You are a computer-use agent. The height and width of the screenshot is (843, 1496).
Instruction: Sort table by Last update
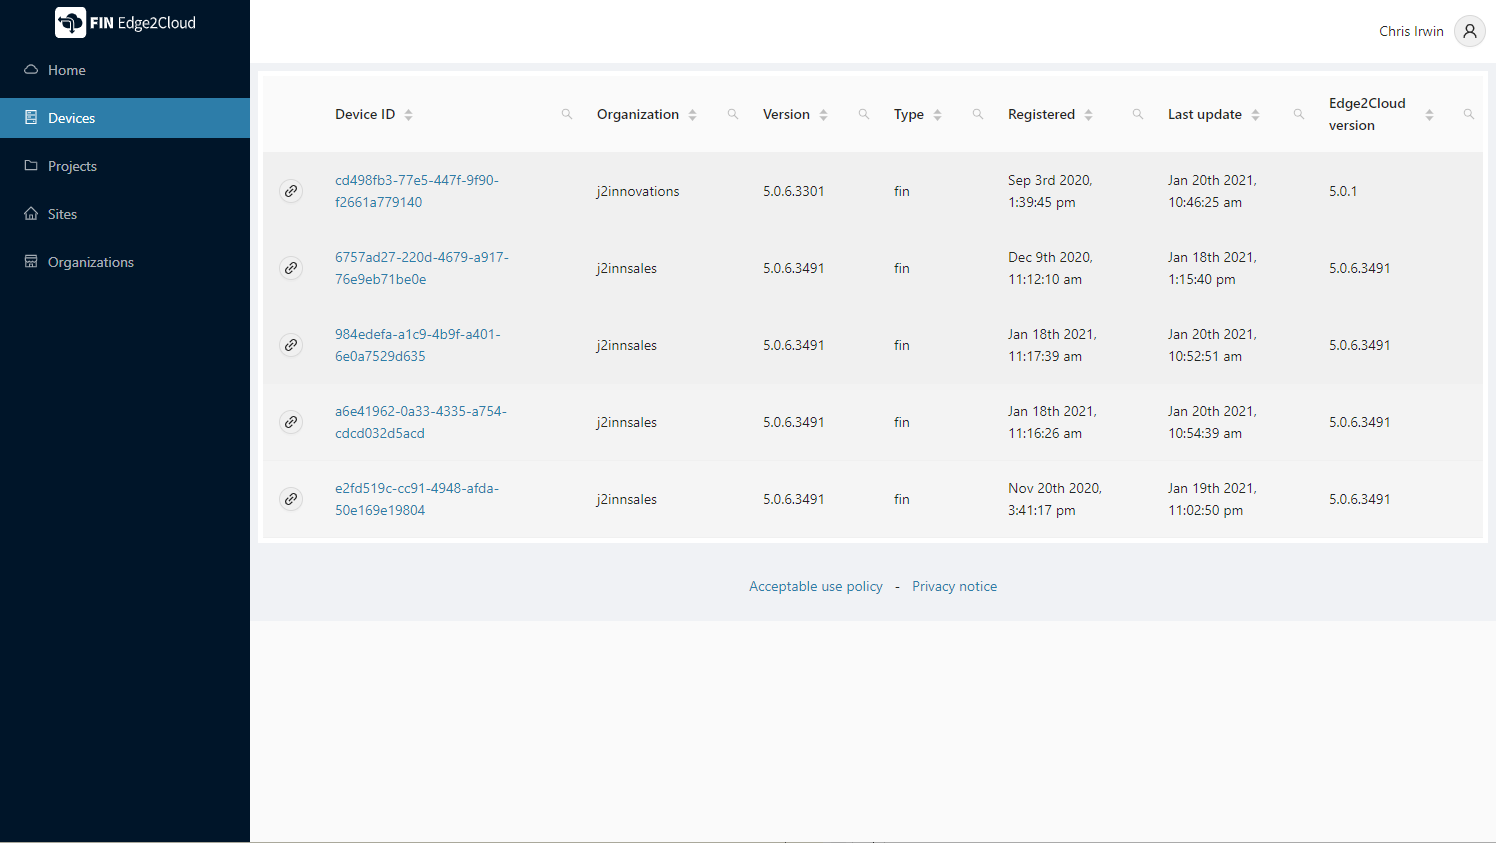coord(1255,115)
